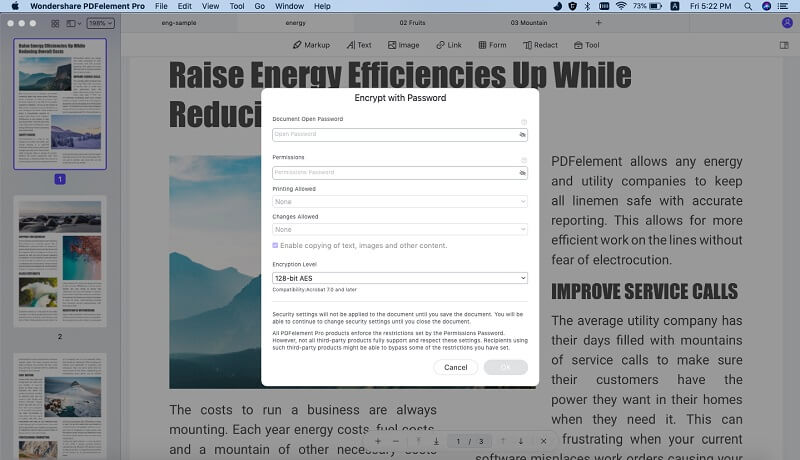Switch to the eng-sample tab

[179, 23]
